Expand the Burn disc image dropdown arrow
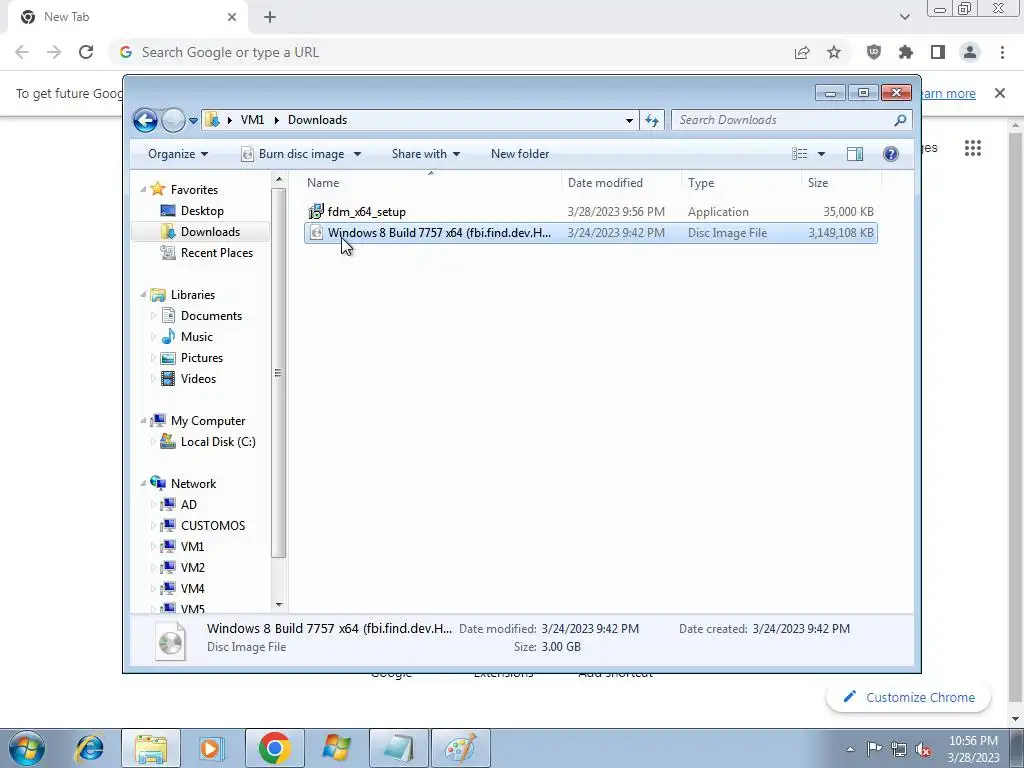The height and width of the screenshot is (768, 1024). [x=357, y=154]
